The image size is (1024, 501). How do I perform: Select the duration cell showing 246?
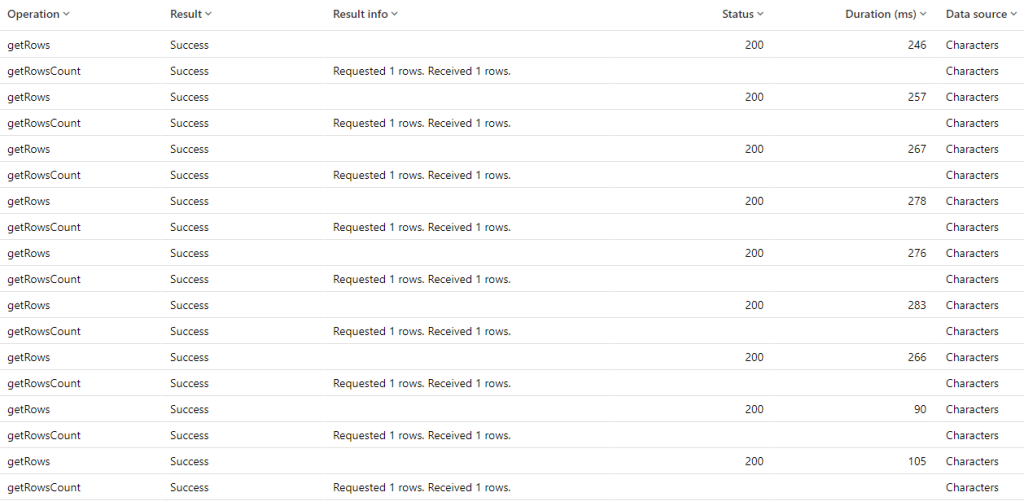tap(916, 45)
